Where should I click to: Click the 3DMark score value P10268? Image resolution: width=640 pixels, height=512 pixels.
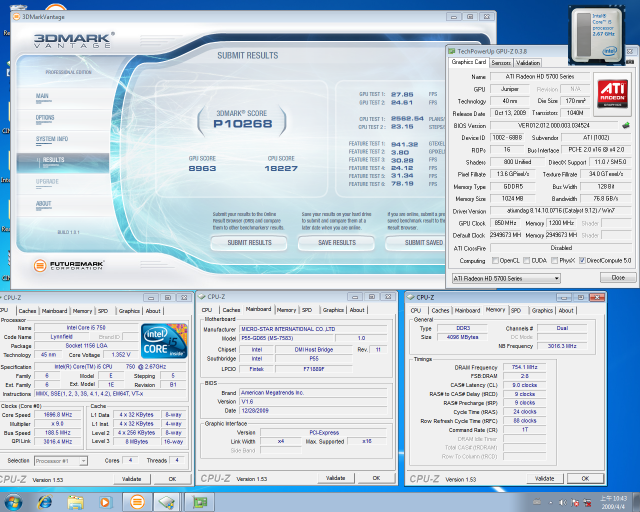(x=242, y=124)
